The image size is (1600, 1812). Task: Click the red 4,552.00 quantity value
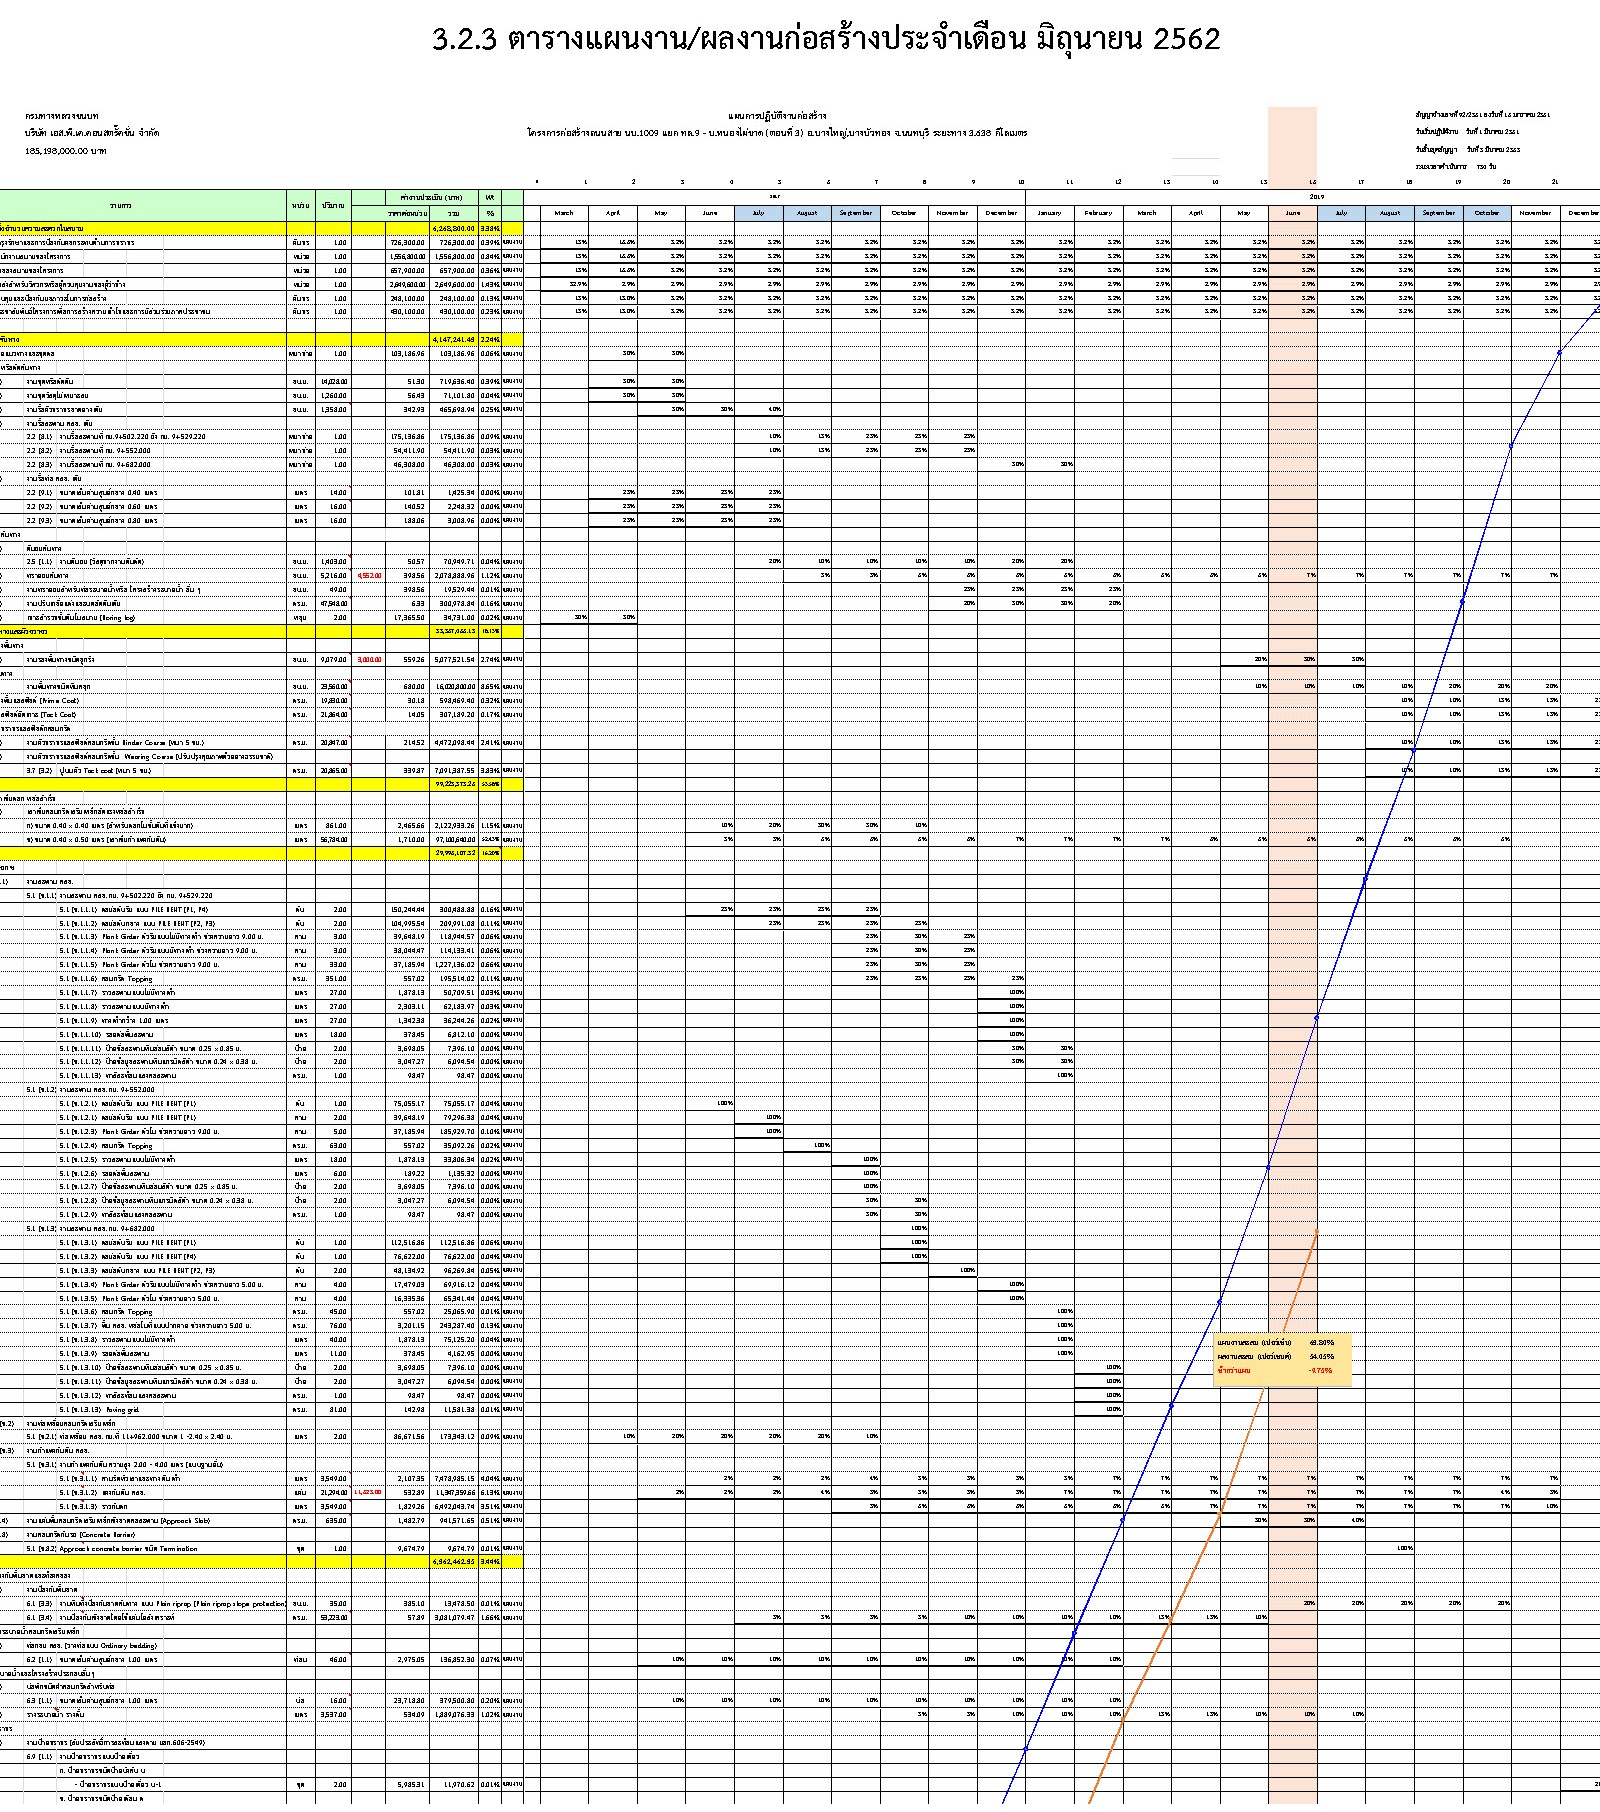pyautogui.click(x=369, y=576)
